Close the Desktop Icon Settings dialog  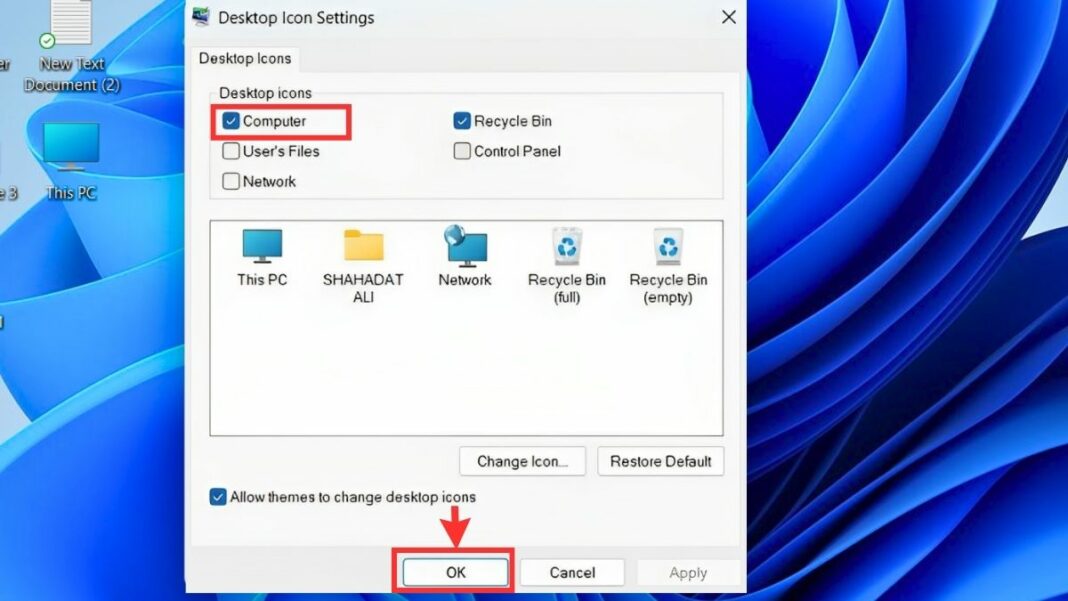[729, 17]
